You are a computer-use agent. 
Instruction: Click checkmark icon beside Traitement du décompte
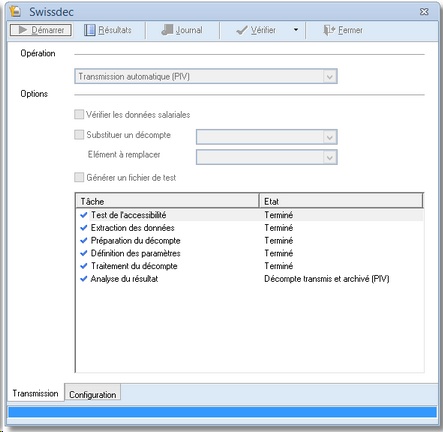(84, 266)
